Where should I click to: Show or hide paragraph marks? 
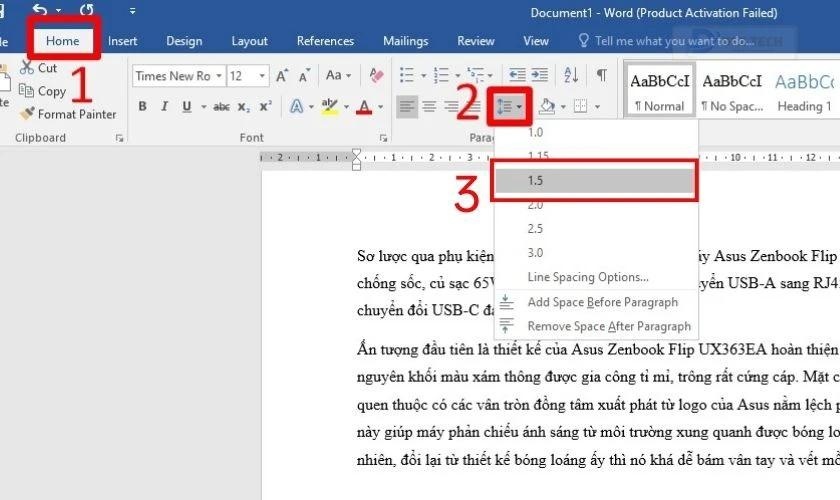[x=602, y=75]
